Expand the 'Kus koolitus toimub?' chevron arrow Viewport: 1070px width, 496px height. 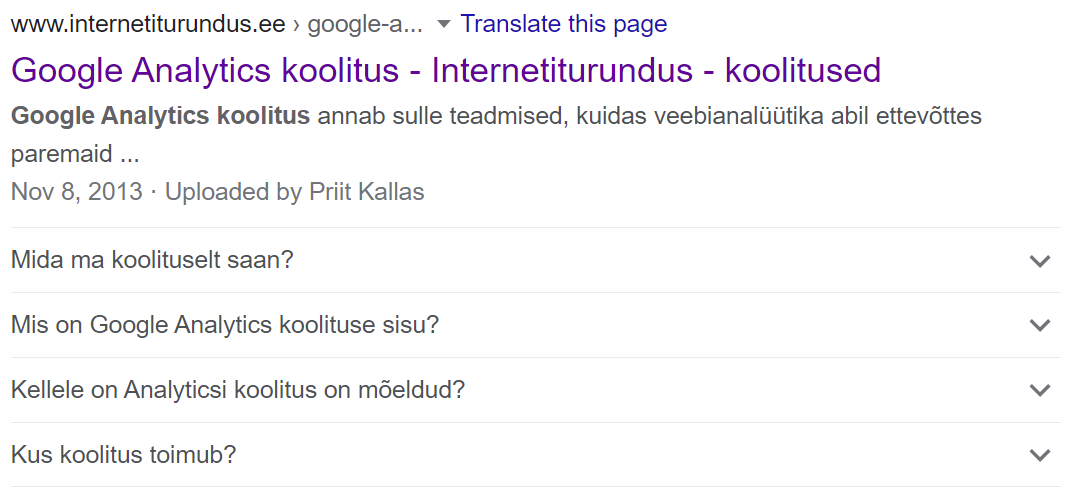pos(1040,455)
